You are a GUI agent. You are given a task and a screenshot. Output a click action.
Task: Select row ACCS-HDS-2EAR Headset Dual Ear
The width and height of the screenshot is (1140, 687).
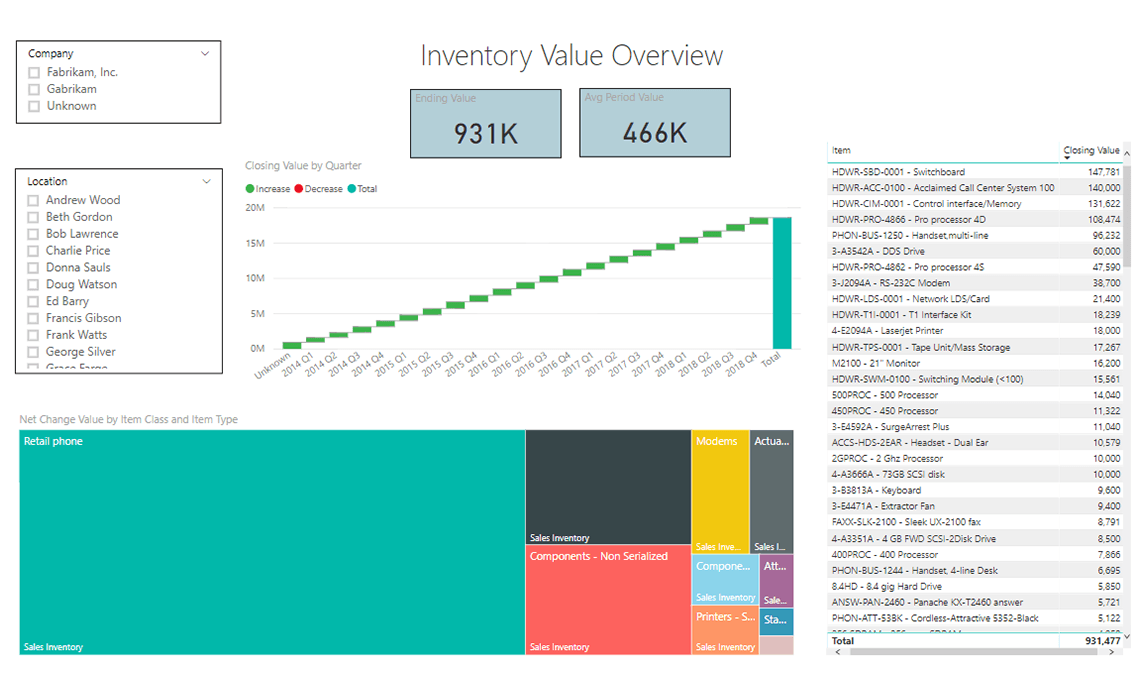point(976,443)
